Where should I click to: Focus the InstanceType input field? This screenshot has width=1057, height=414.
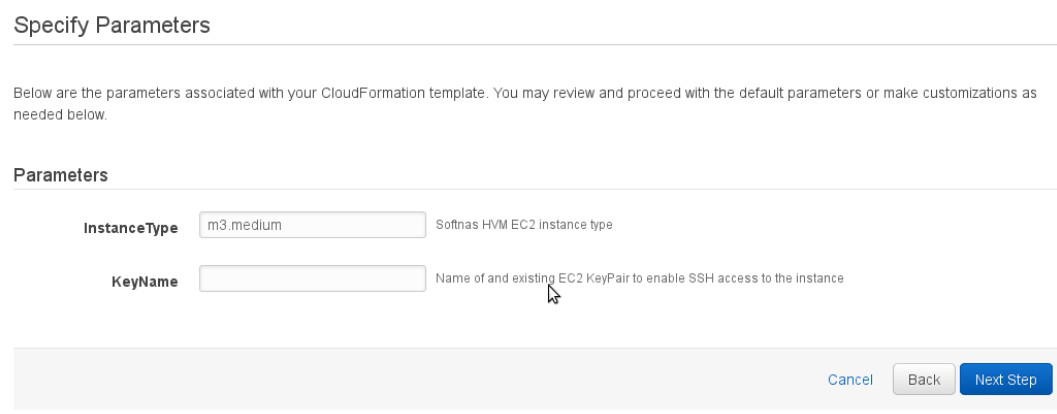[x=312, y=225]
